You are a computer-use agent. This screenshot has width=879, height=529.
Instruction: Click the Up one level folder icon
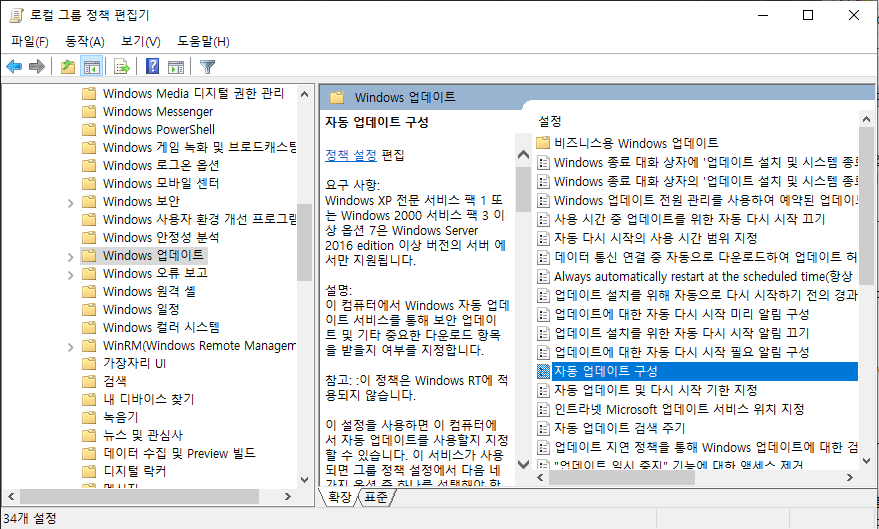point(67,67)
